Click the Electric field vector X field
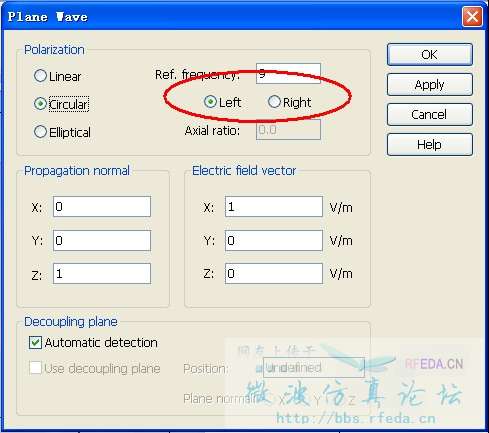 tap(274, 207)
